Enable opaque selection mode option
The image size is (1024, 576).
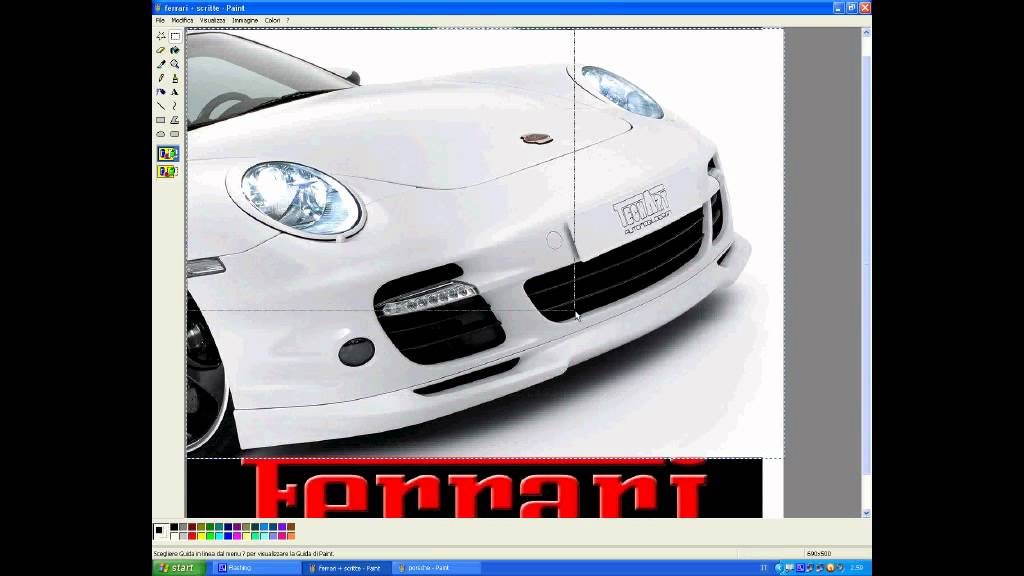coord(168,153)
